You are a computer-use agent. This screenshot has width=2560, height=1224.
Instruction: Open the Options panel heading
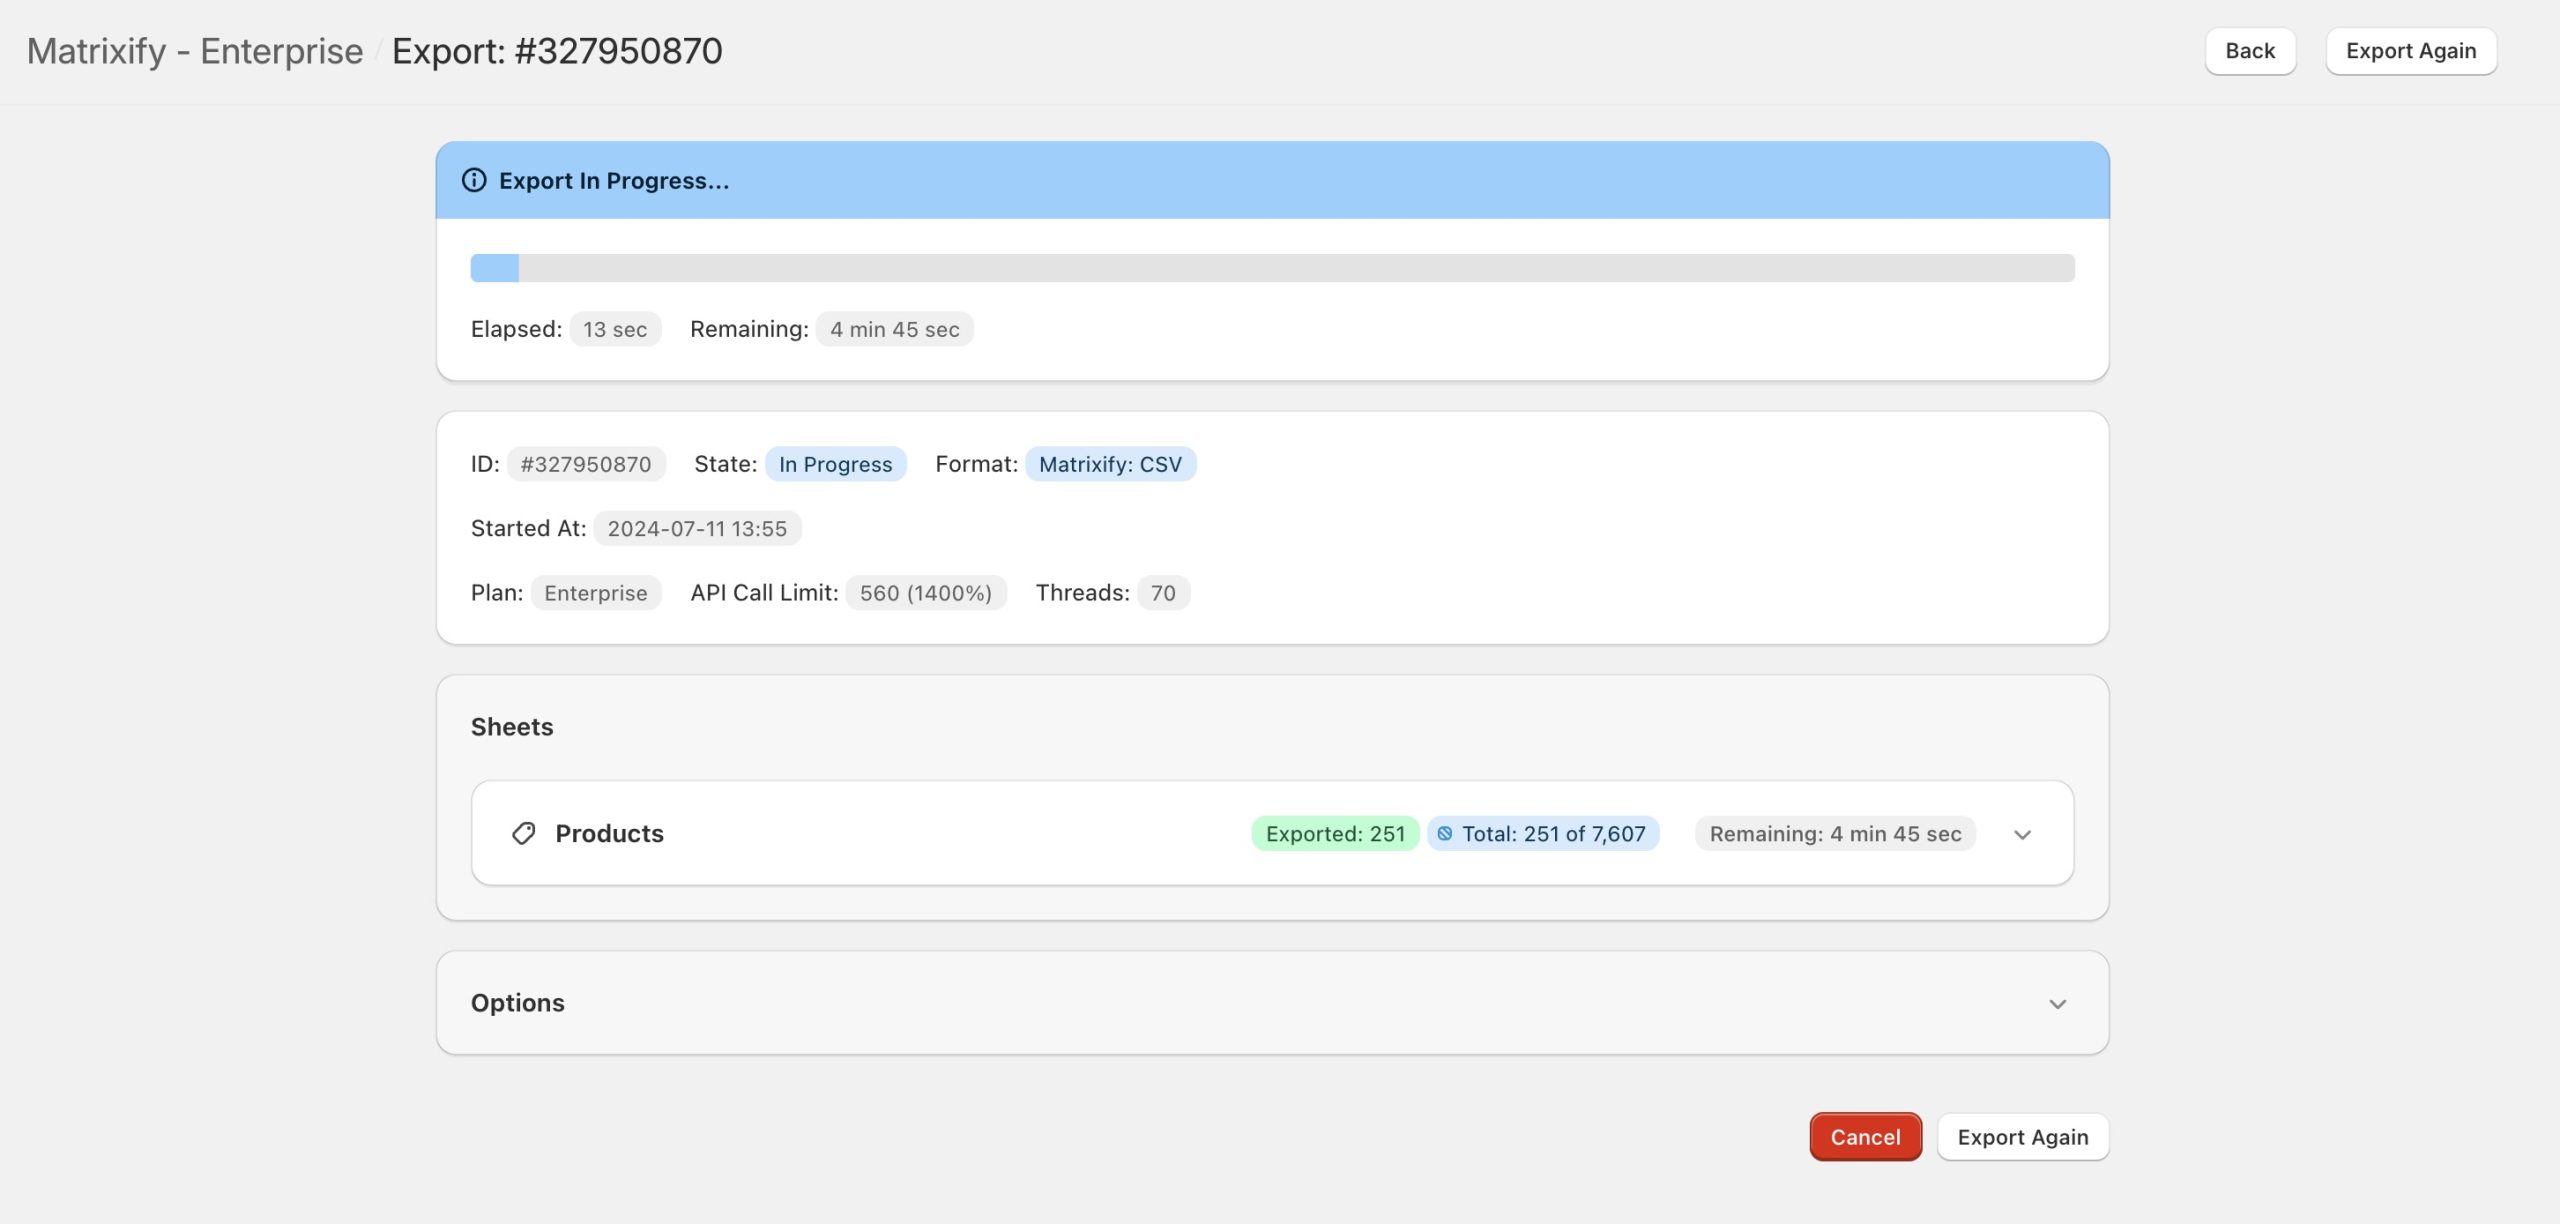tap(518, 1003)
